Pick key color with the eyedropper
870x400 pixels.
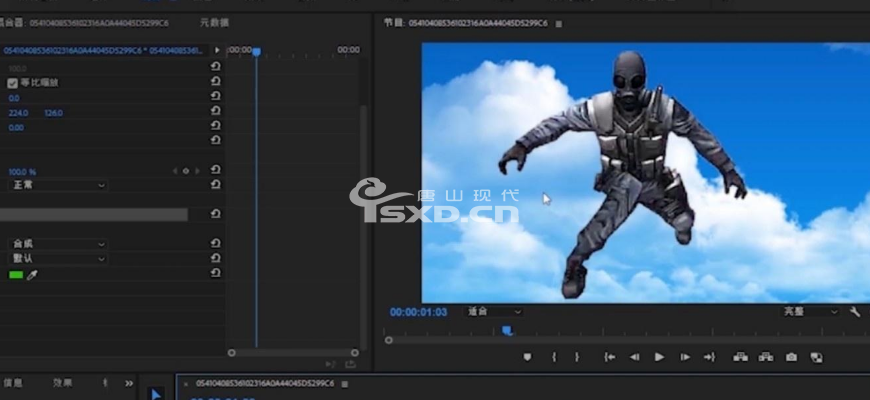pyautogui.click(x=32, y=275)
